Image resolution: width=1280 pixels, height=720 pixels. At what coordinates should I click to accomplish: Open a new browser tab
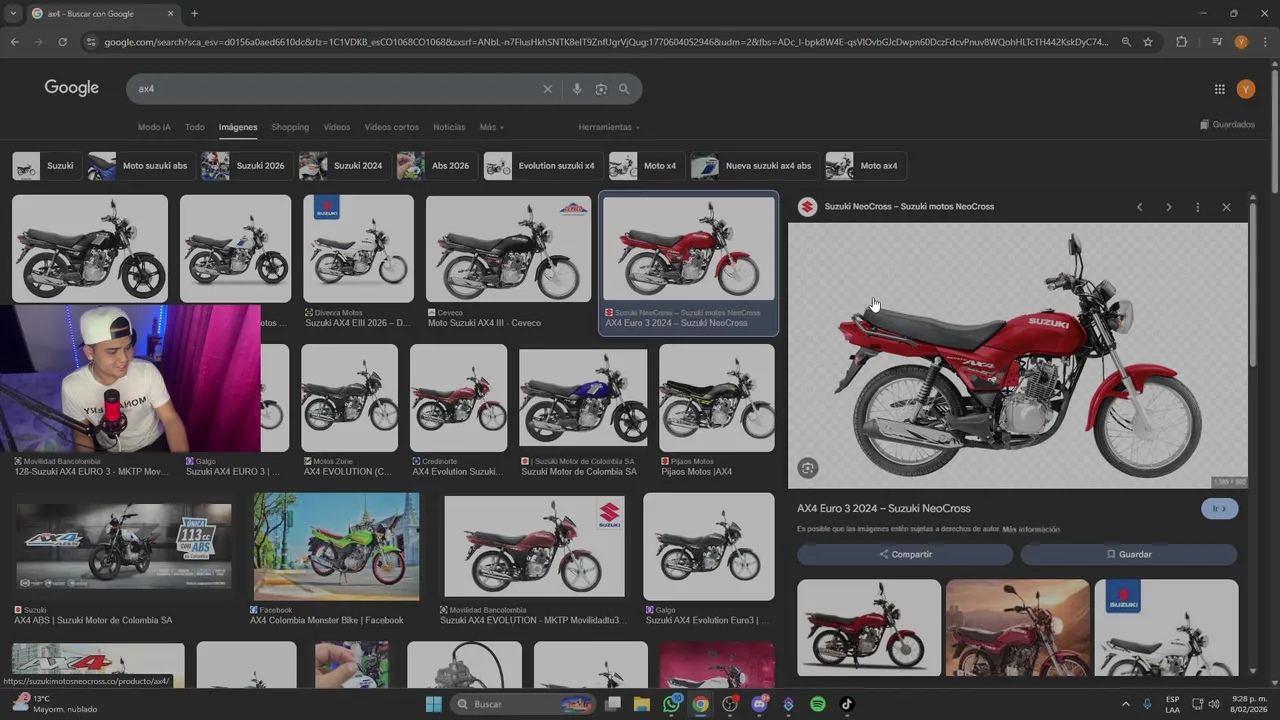click(194, 14)
